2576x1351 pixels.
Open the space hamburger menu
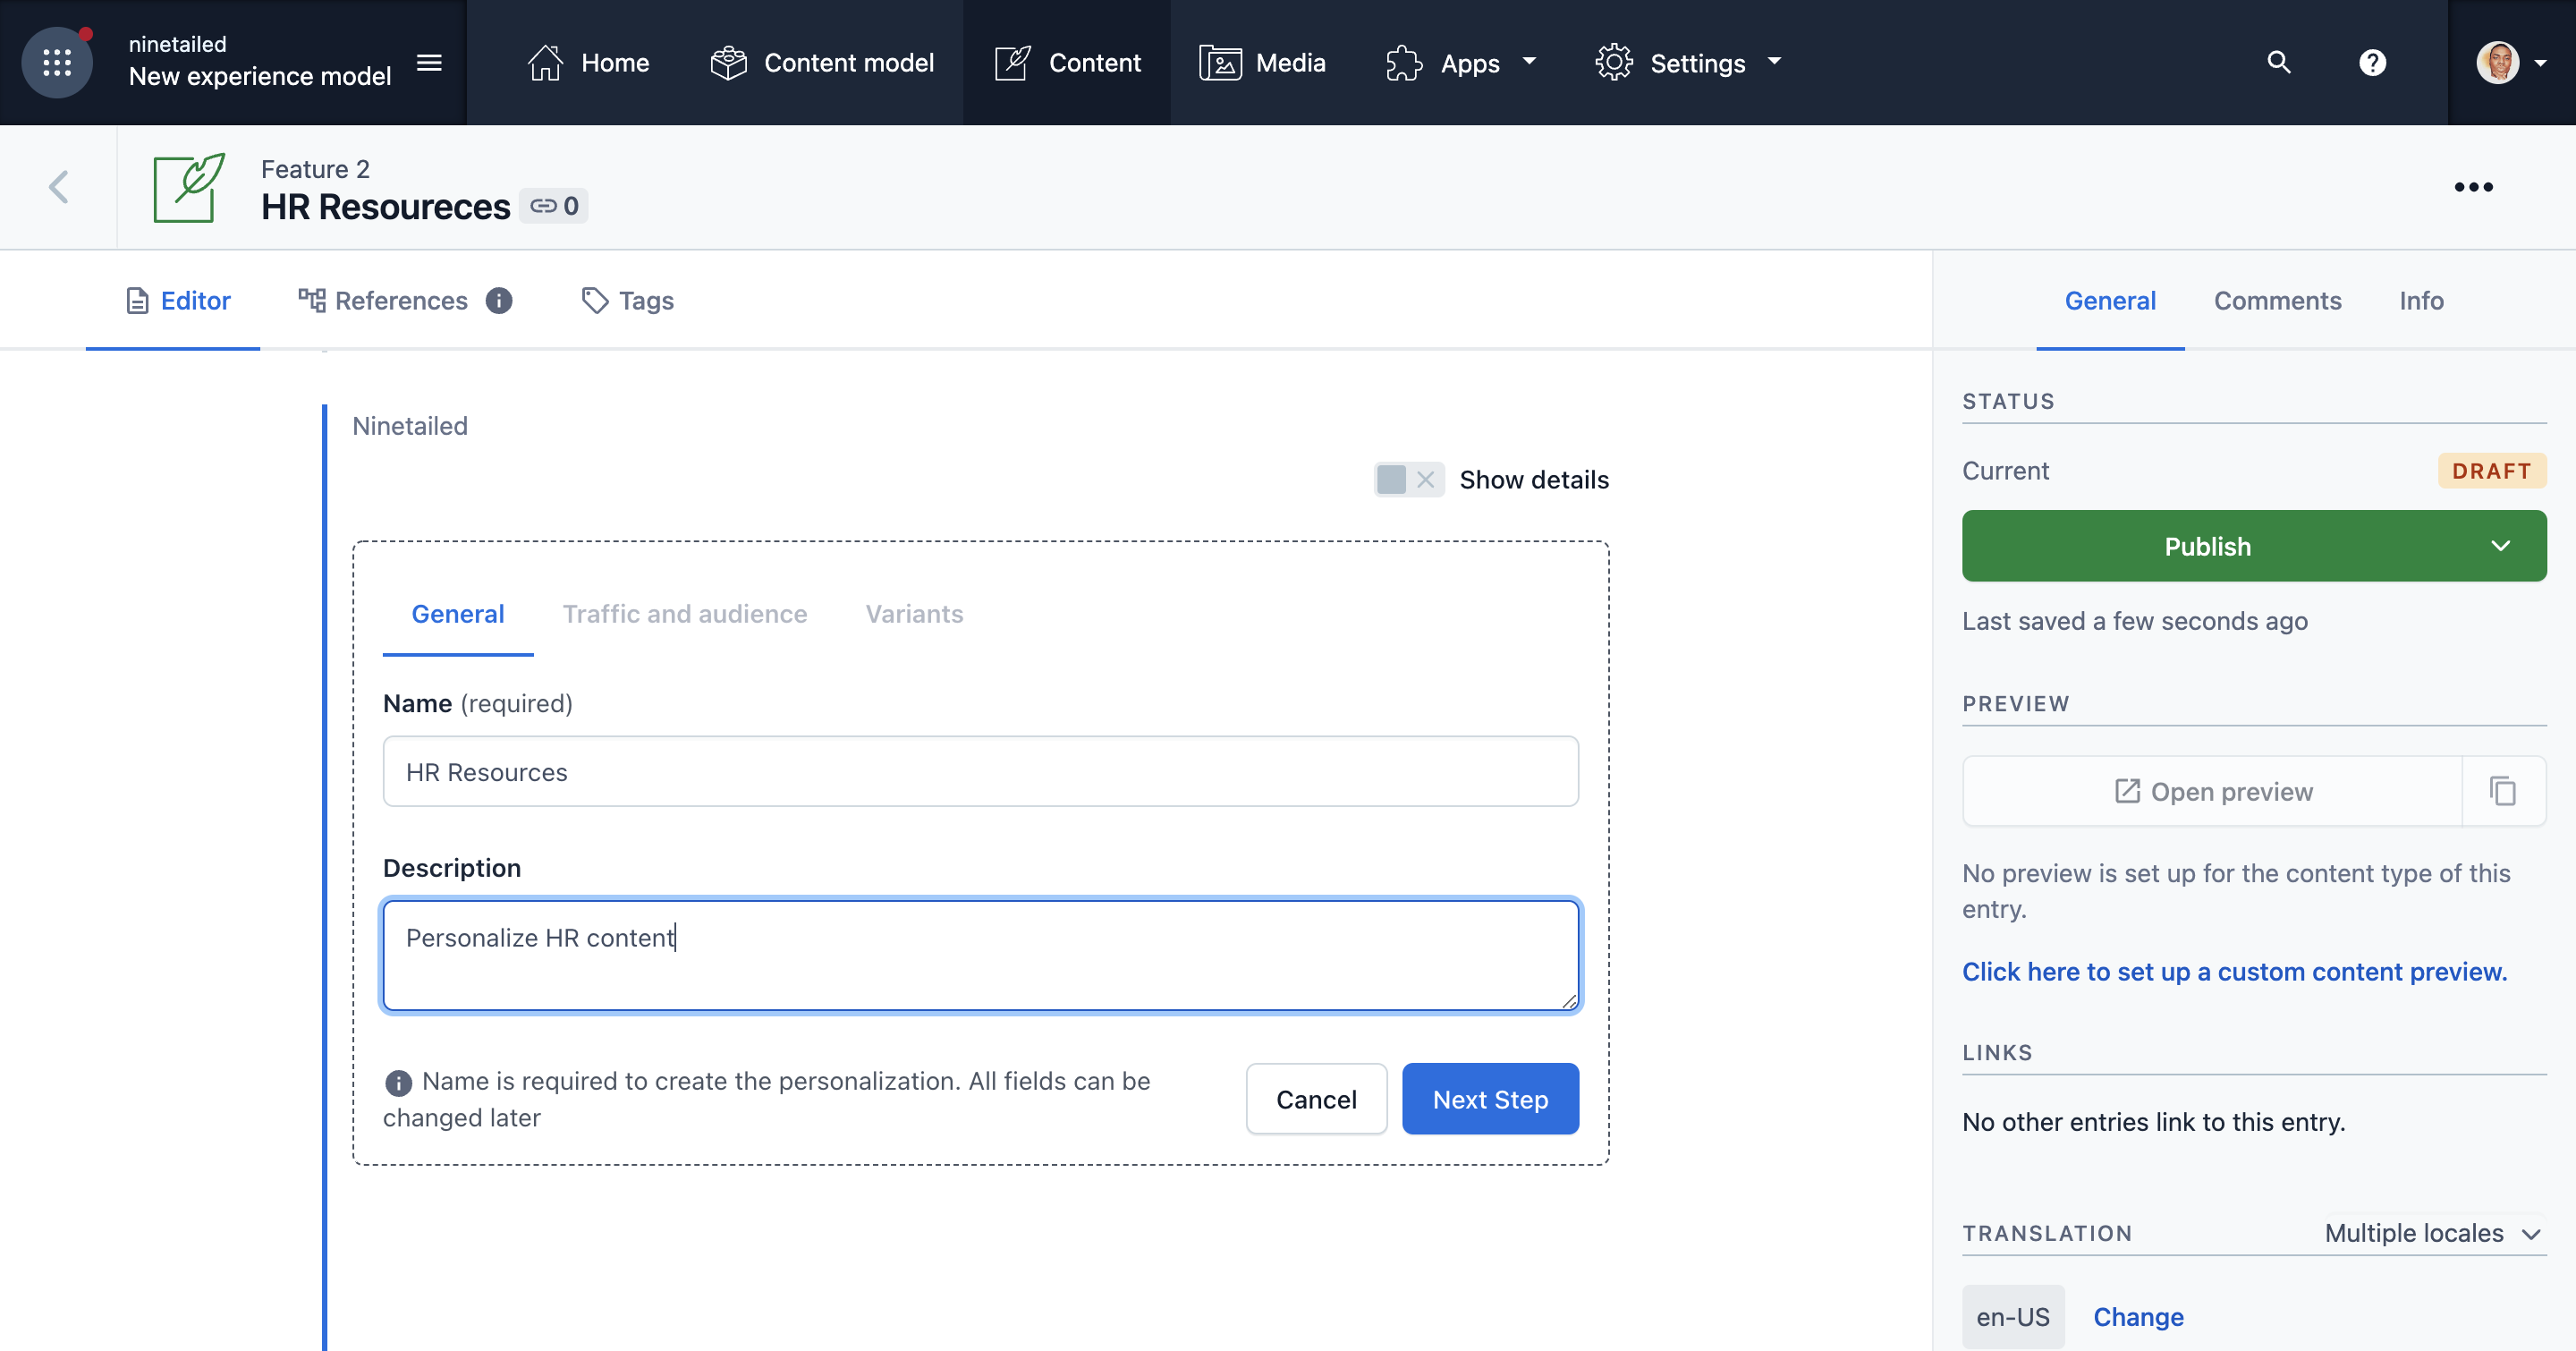click(x=429, y=62)
